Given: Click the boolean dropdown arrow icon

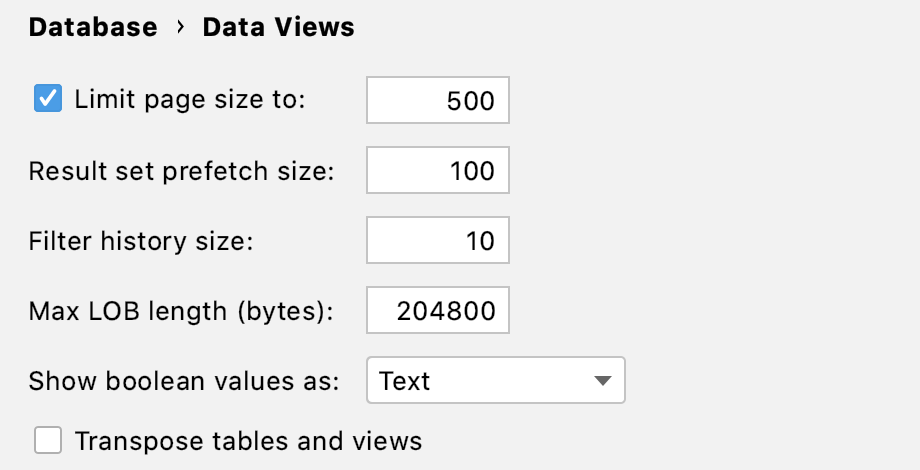Looking at the screenshot, I should 602,381.
